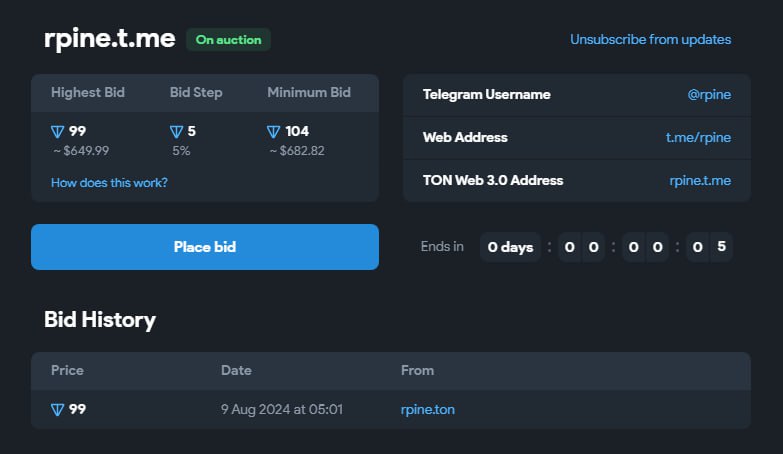Viewport: 783px width, 454px height.
Task: Click the rpine.t.me page title
Action: (x=109, y=40)
